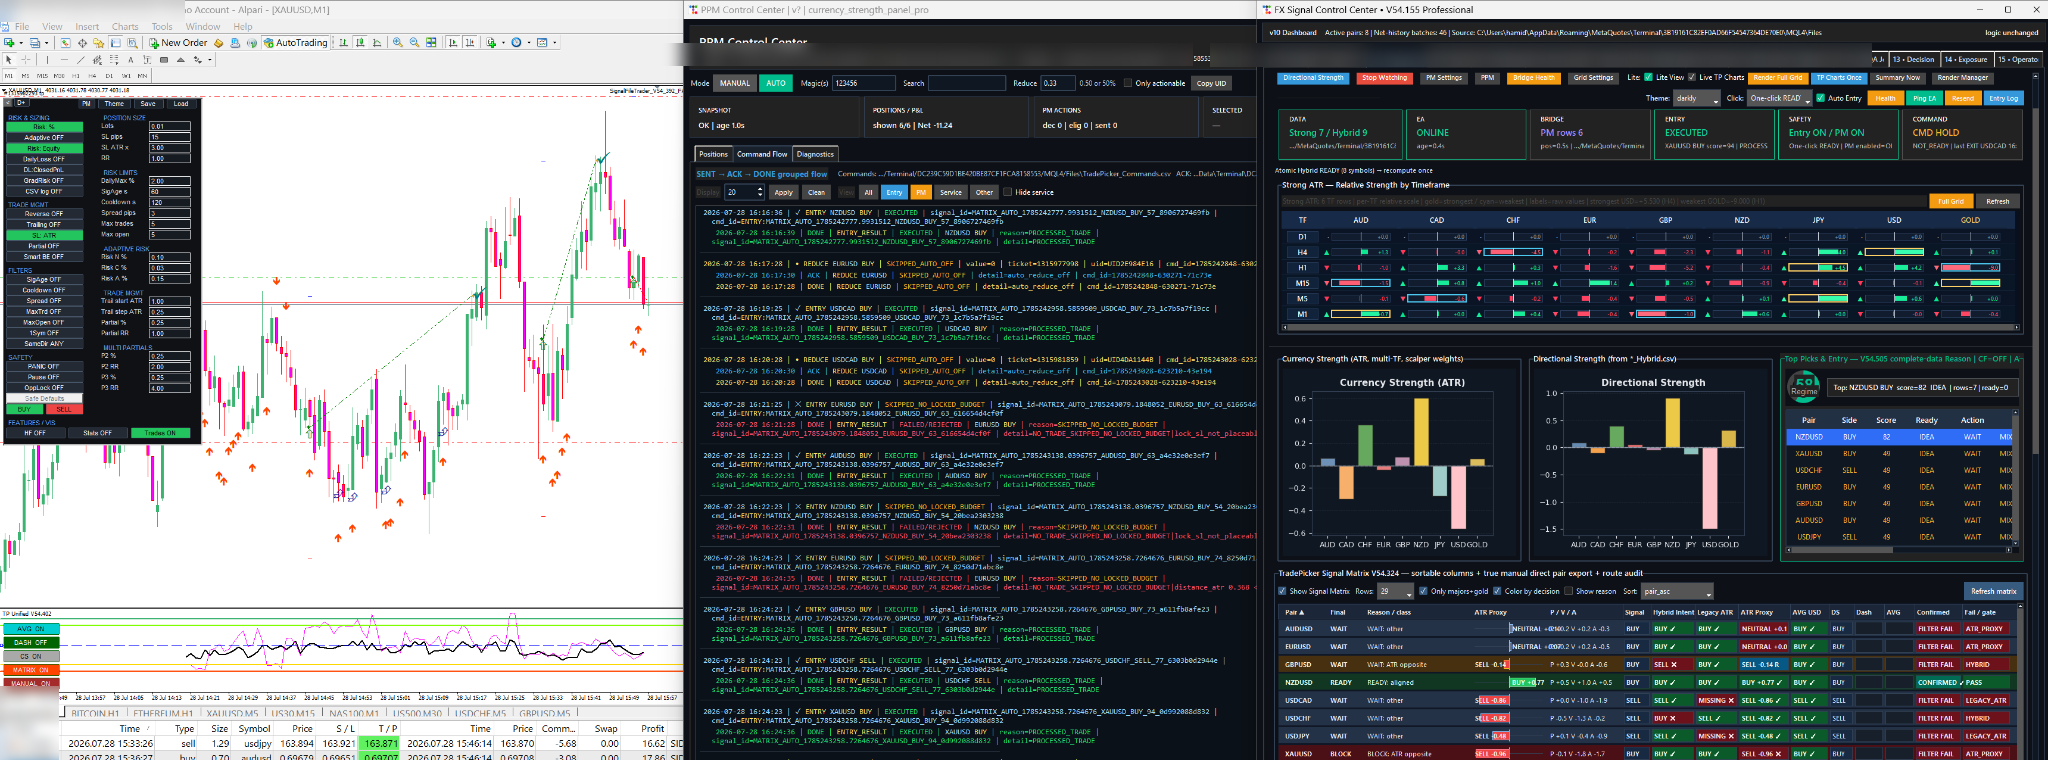Click the Display count spinner arrows

tap(759, 192)
